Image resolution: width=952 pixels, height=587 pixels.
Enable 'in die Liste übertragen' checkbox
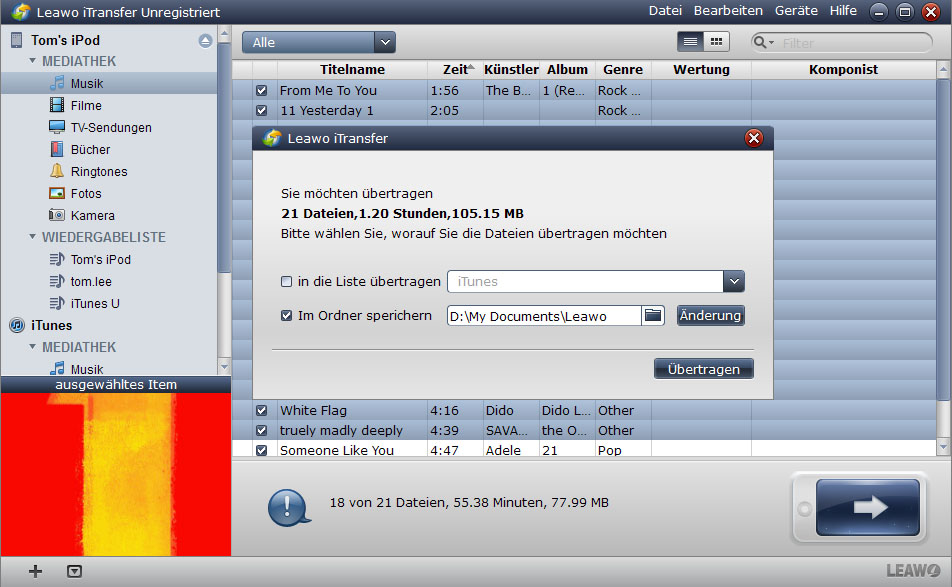coord(287,282)
